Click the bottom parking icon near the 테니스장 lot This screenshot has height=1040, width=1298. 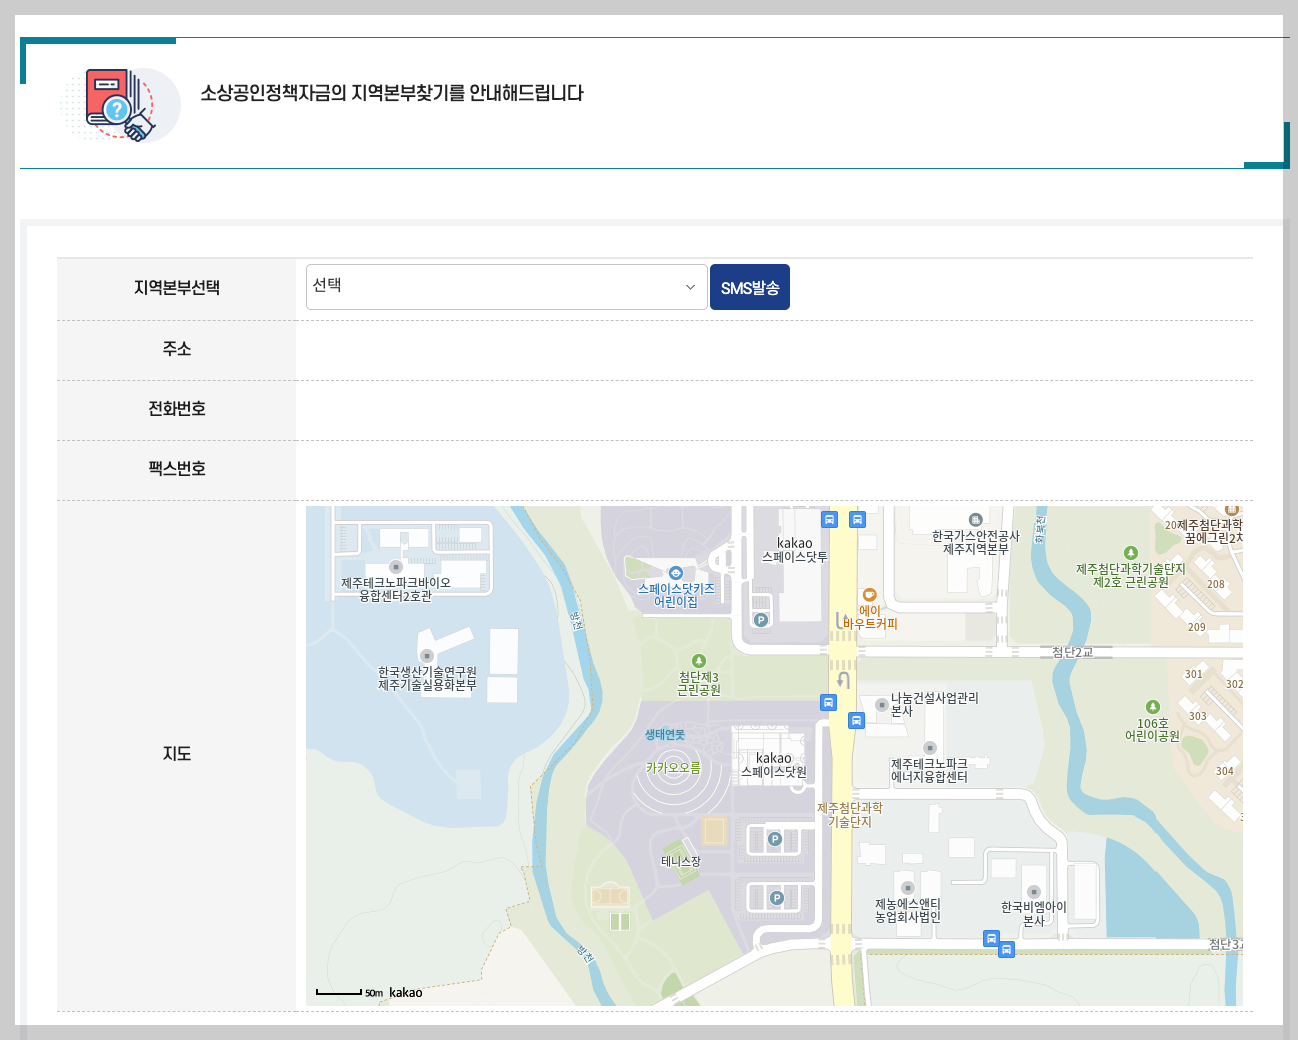pos(779,897)
